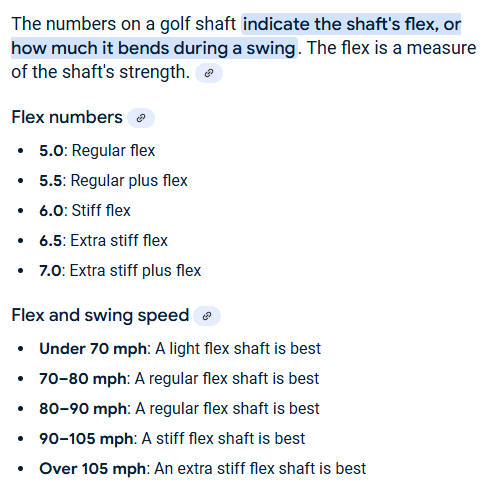The height and width of the screenshot is (489, 488).
Task: Click the "90–105 mph" stiff flex entry
Action: click(172, 439)
